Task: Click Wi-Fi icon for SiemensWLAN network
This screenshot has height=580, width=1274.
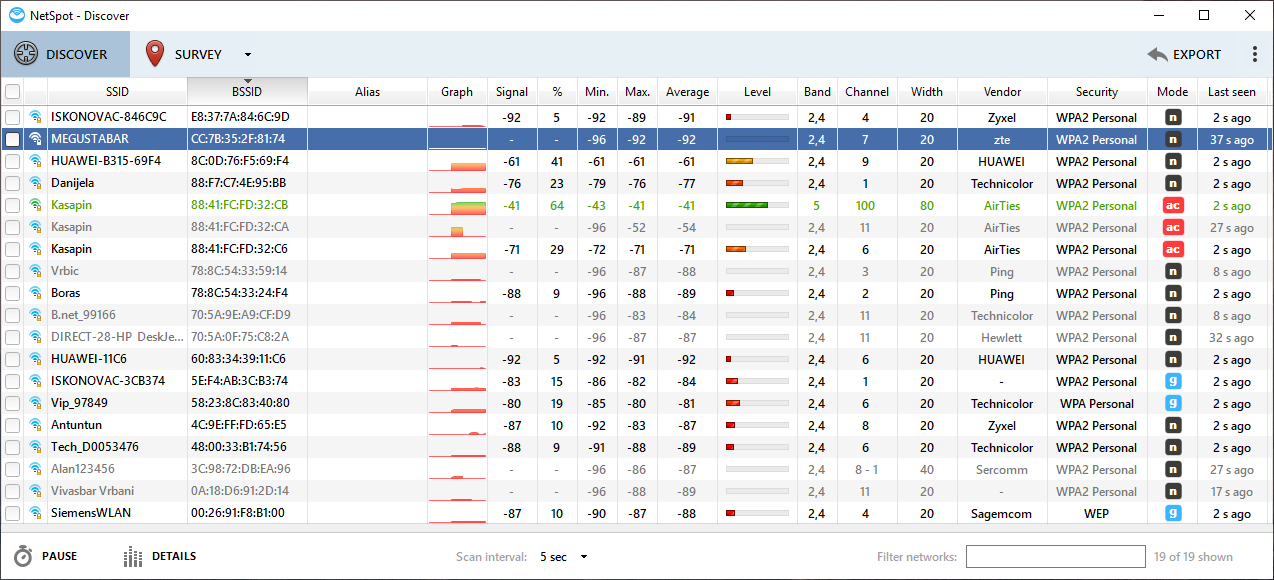Action: coord(36,513)
